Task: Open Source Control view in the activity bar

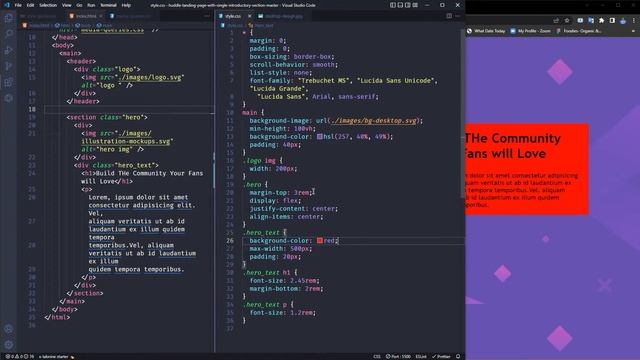Action: 9,66
